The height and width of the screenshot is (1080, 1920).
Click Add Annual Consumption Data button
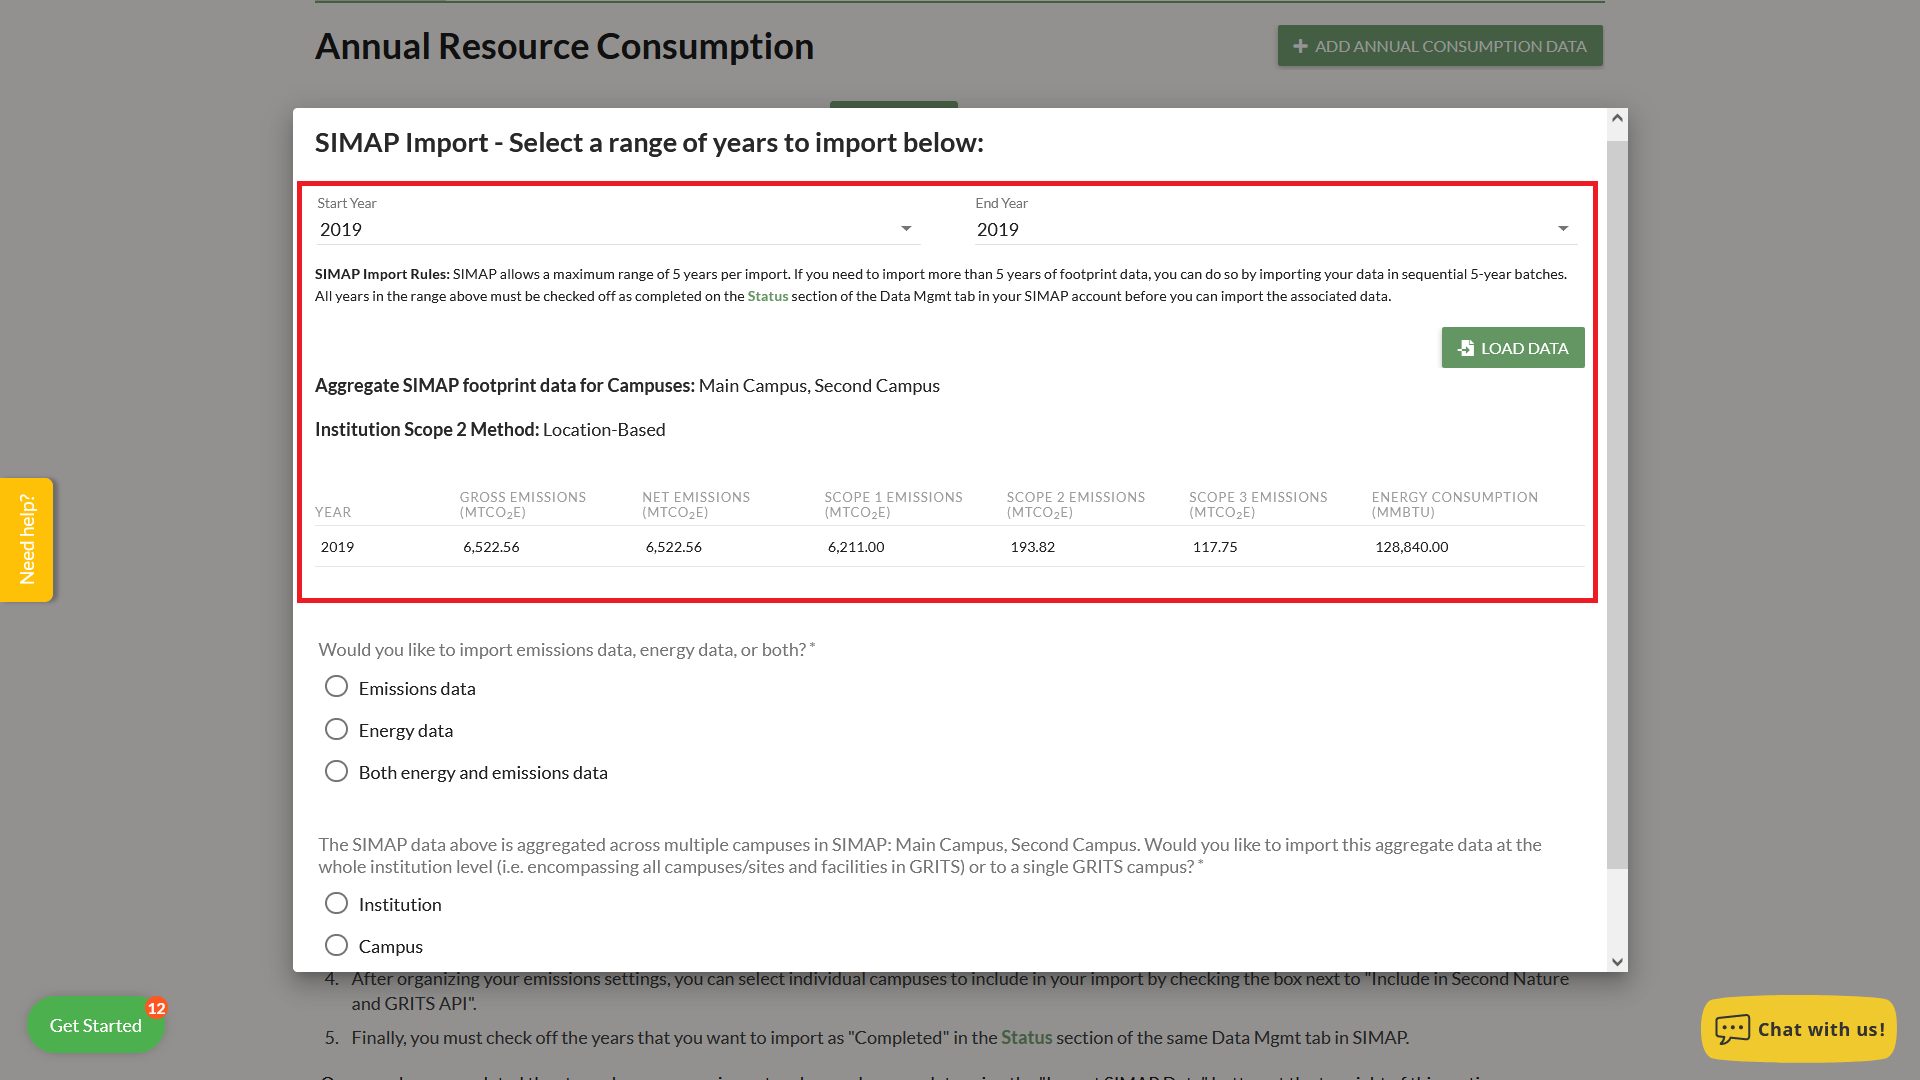[1440, 46]
